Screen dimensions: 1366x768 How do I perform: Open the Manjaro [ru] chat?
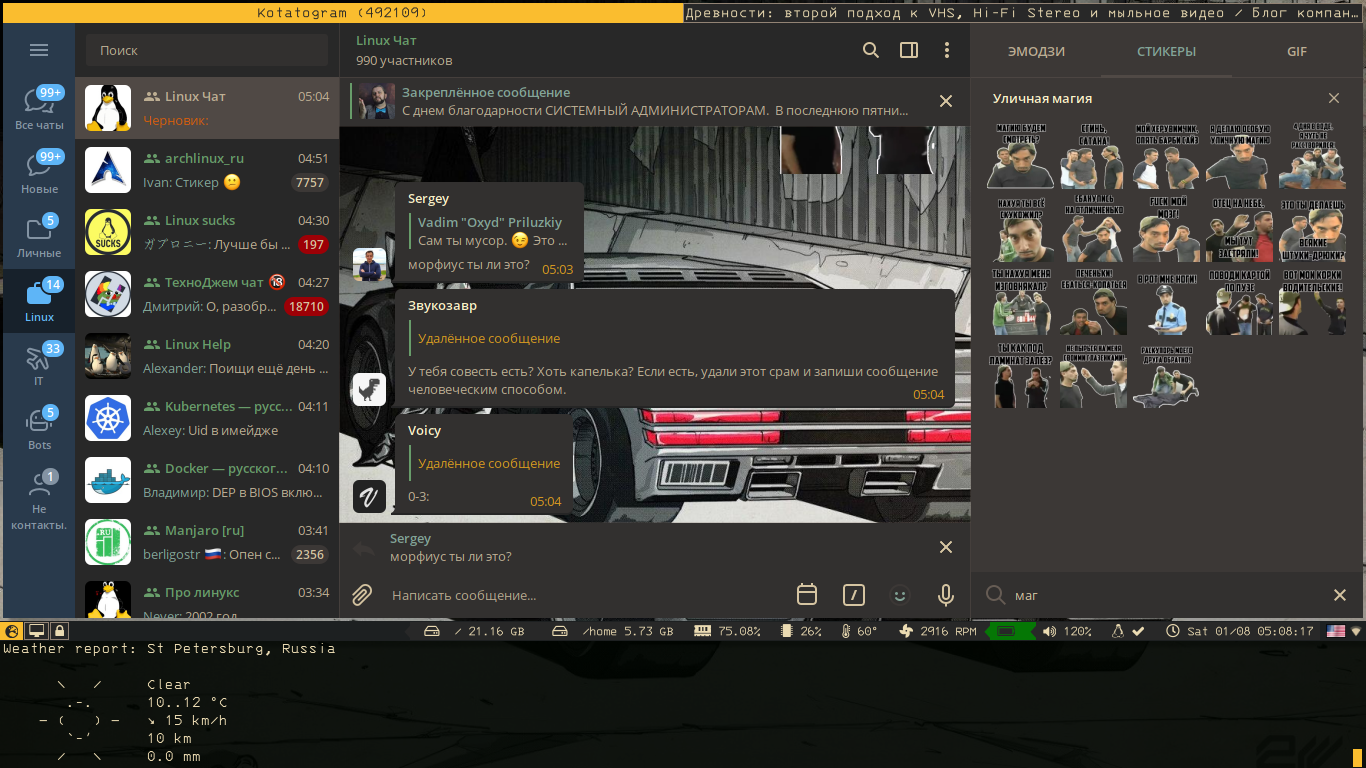click(207, 542)
